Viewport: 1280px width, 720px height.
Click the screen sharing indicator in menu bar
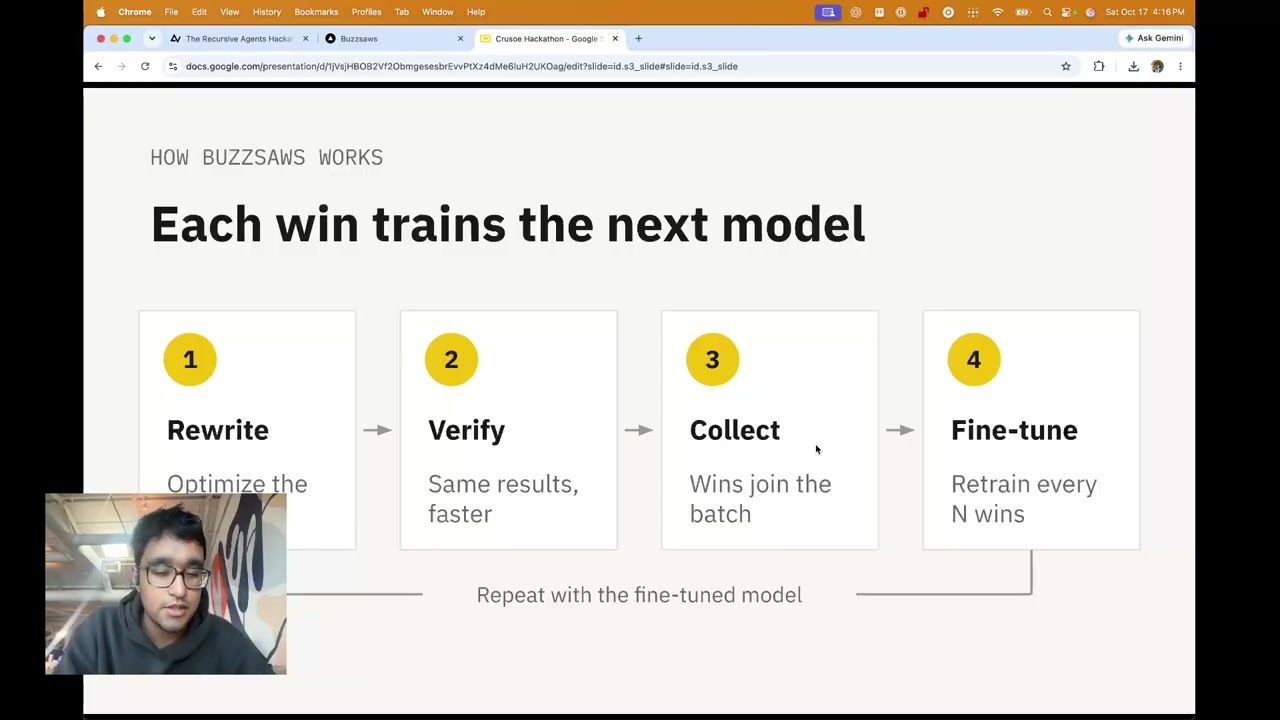click(x=828, y=12)
